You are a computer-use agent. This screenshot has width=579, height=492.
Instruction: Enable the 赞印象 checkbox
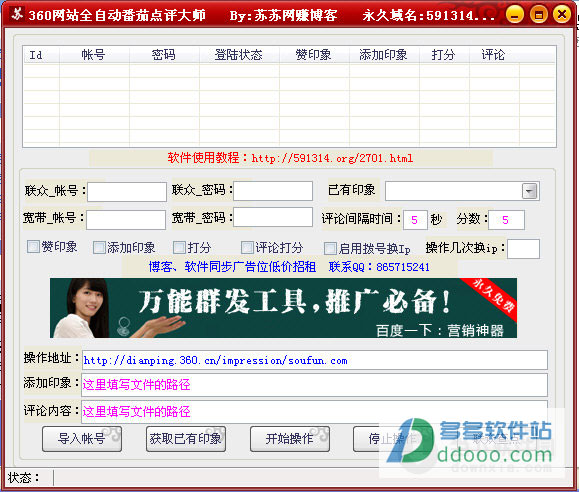click(33, 247)
